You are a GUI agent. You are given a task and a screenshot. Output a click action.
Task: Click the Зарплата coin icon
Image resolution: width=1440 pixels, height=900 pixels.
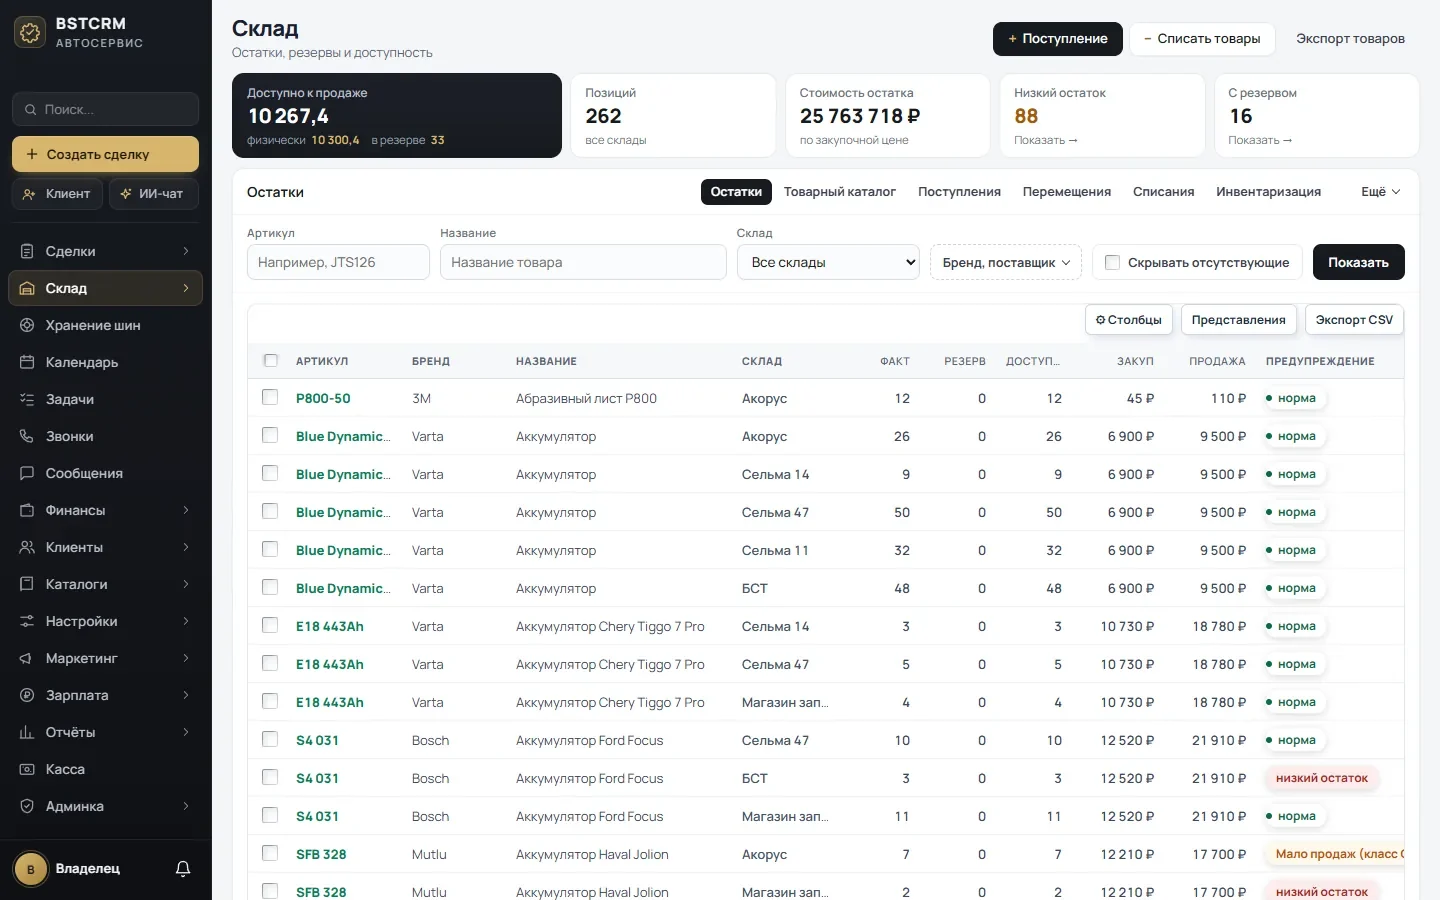[x=27, y=695]
